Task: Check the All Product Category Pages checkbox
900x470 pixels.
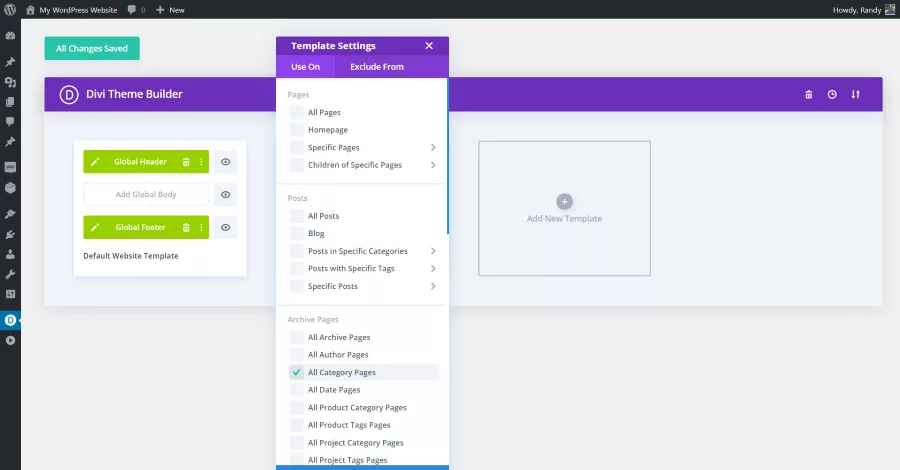Action: pos(296,407)
